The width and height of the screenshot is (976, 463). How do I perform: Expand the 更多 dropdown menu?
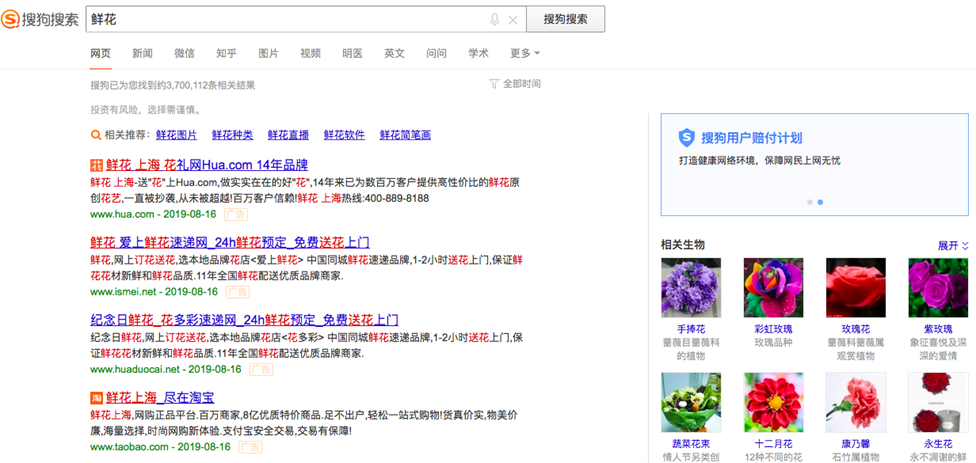click(525, 54)
